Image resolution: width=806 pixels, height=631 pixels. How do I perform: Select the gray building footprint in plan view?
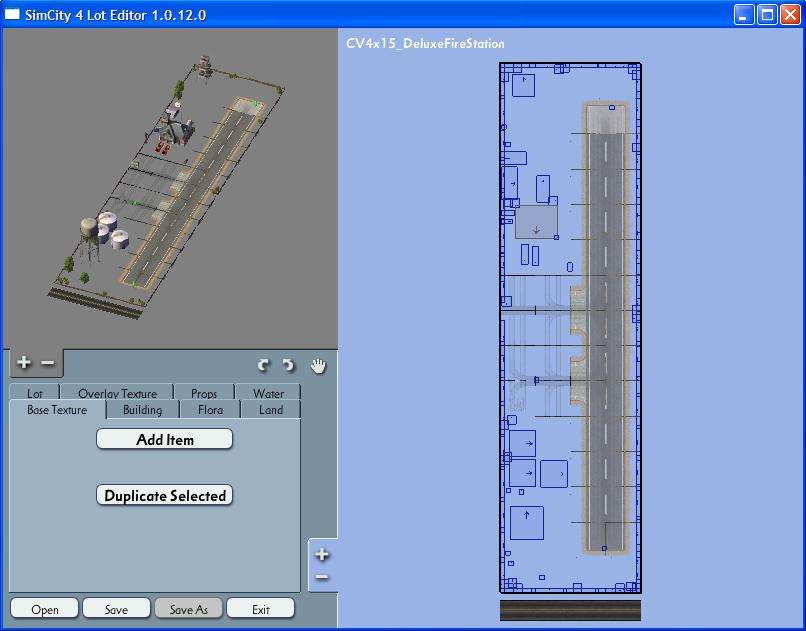coord(536,222)
